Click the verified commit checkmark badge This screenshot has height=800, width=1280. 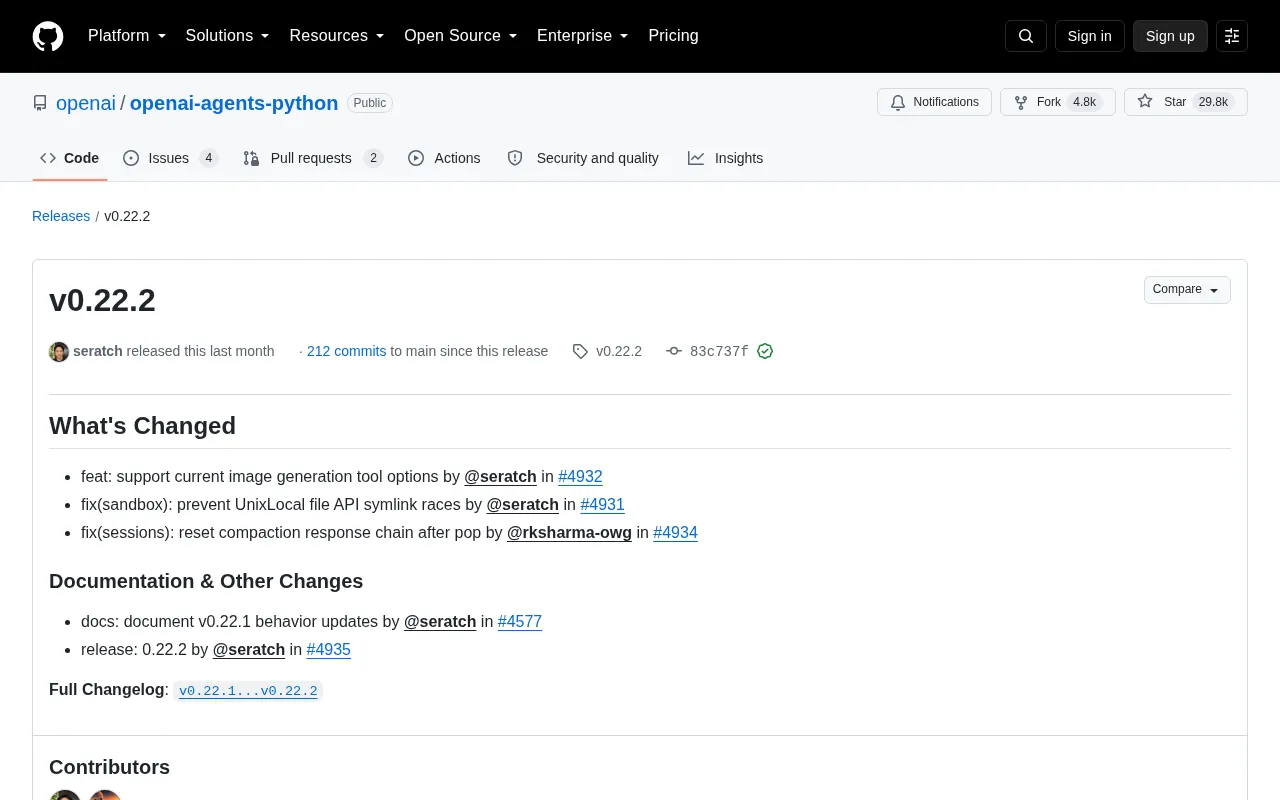coord(765,351)
